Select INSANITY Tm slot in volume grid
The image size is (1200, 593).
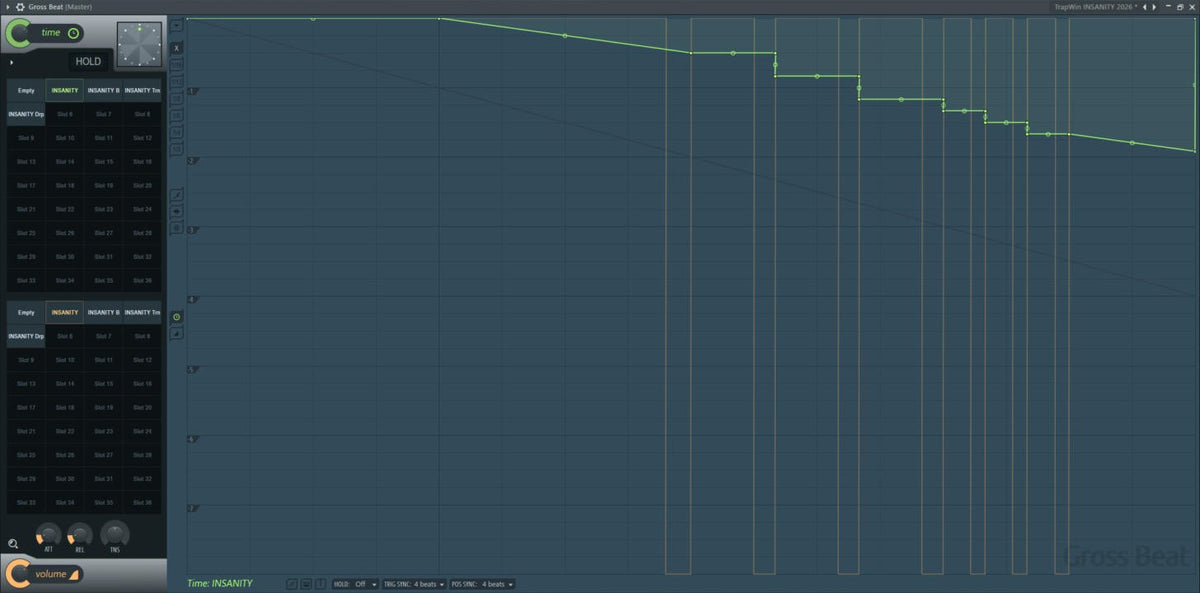(x=142, y=313)
